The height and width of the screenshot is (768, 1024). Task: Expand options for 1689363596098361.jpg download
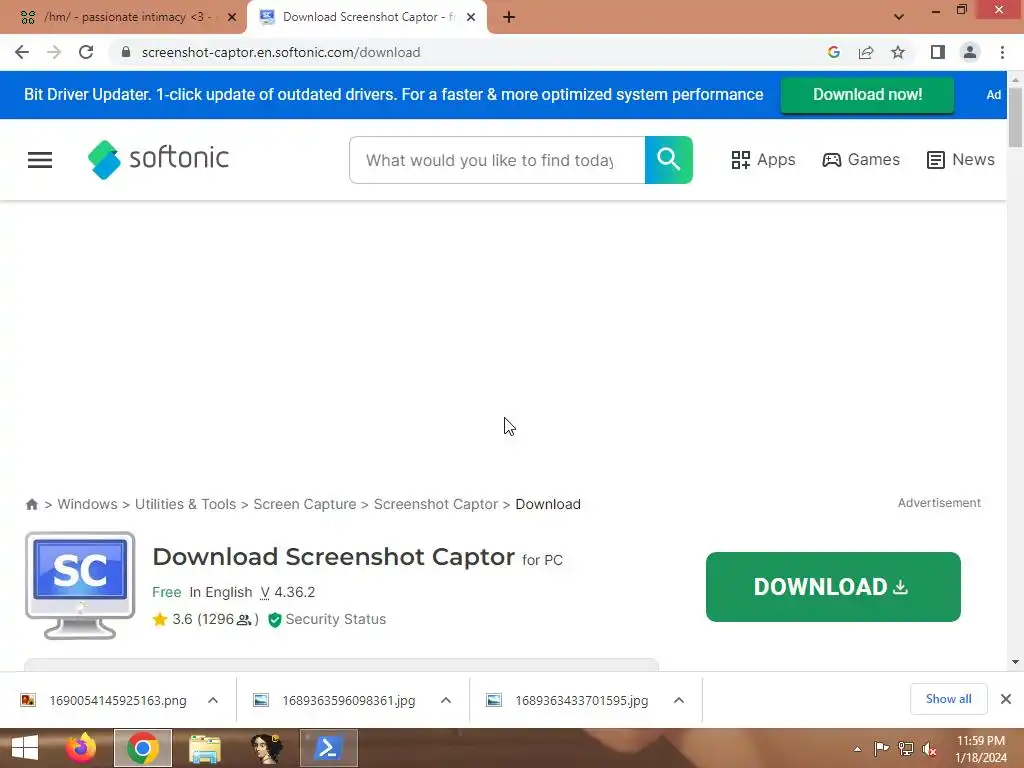(x=446, y=700)
